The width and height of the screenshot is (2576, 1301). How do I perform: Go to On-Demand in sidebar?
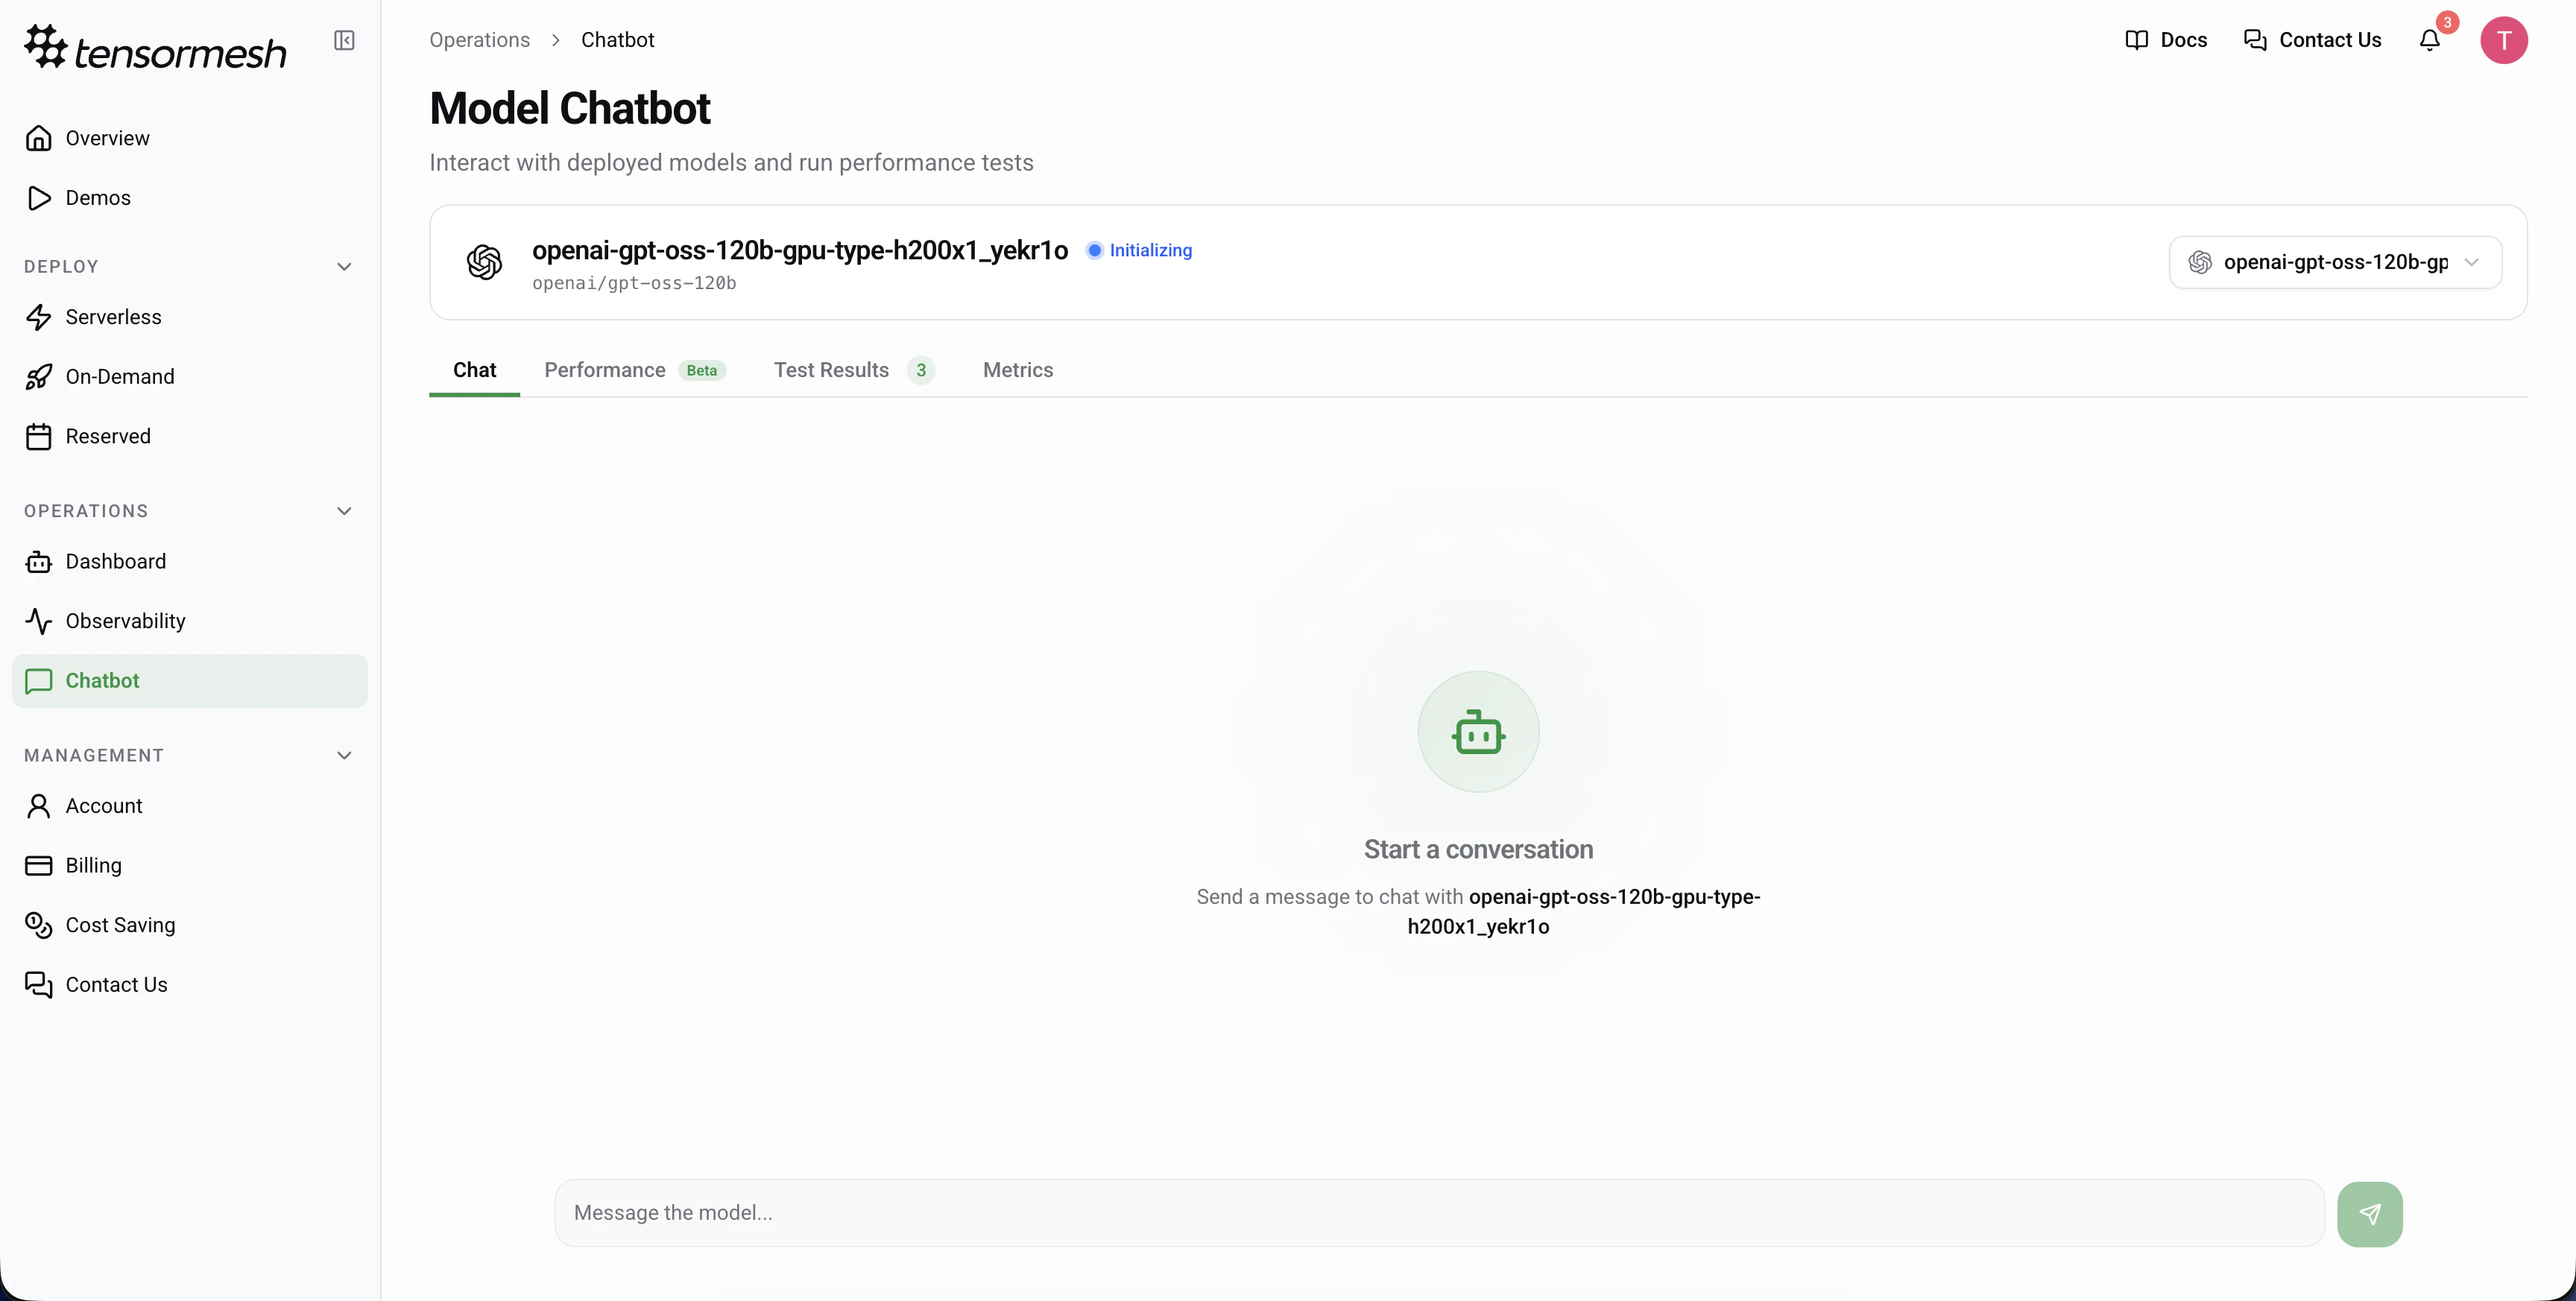pos(190,377)
